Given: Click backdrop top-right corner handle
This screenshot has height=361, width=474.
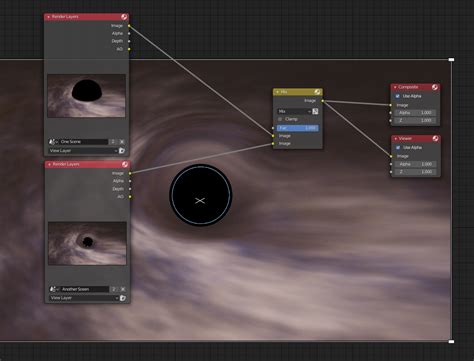Looking at the screenshot, I should click(451, 60).
